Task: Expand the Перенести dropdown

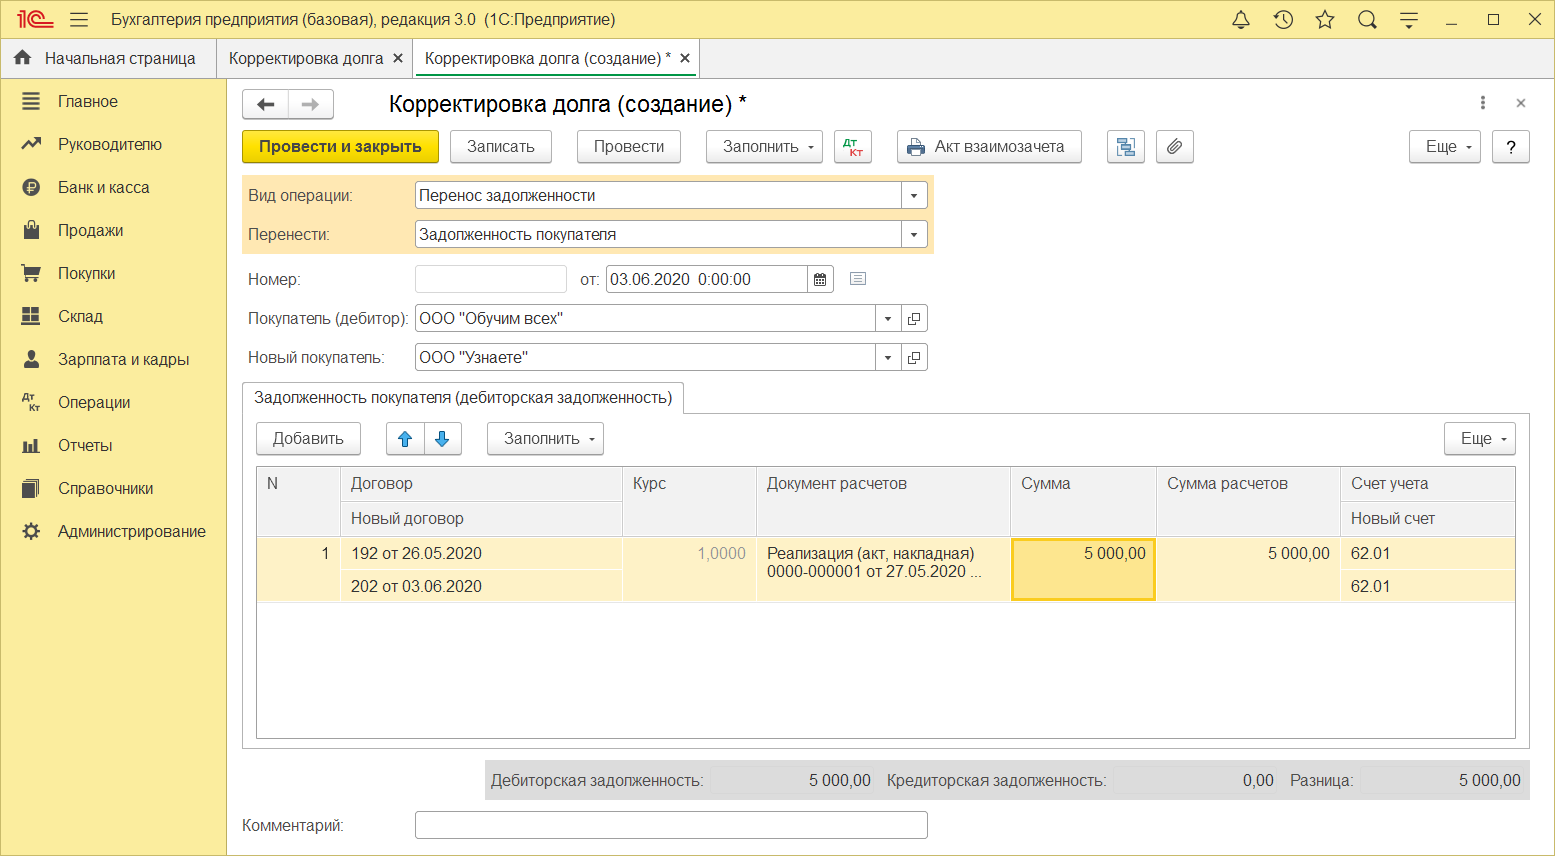Action: click(x=914, y=235)
